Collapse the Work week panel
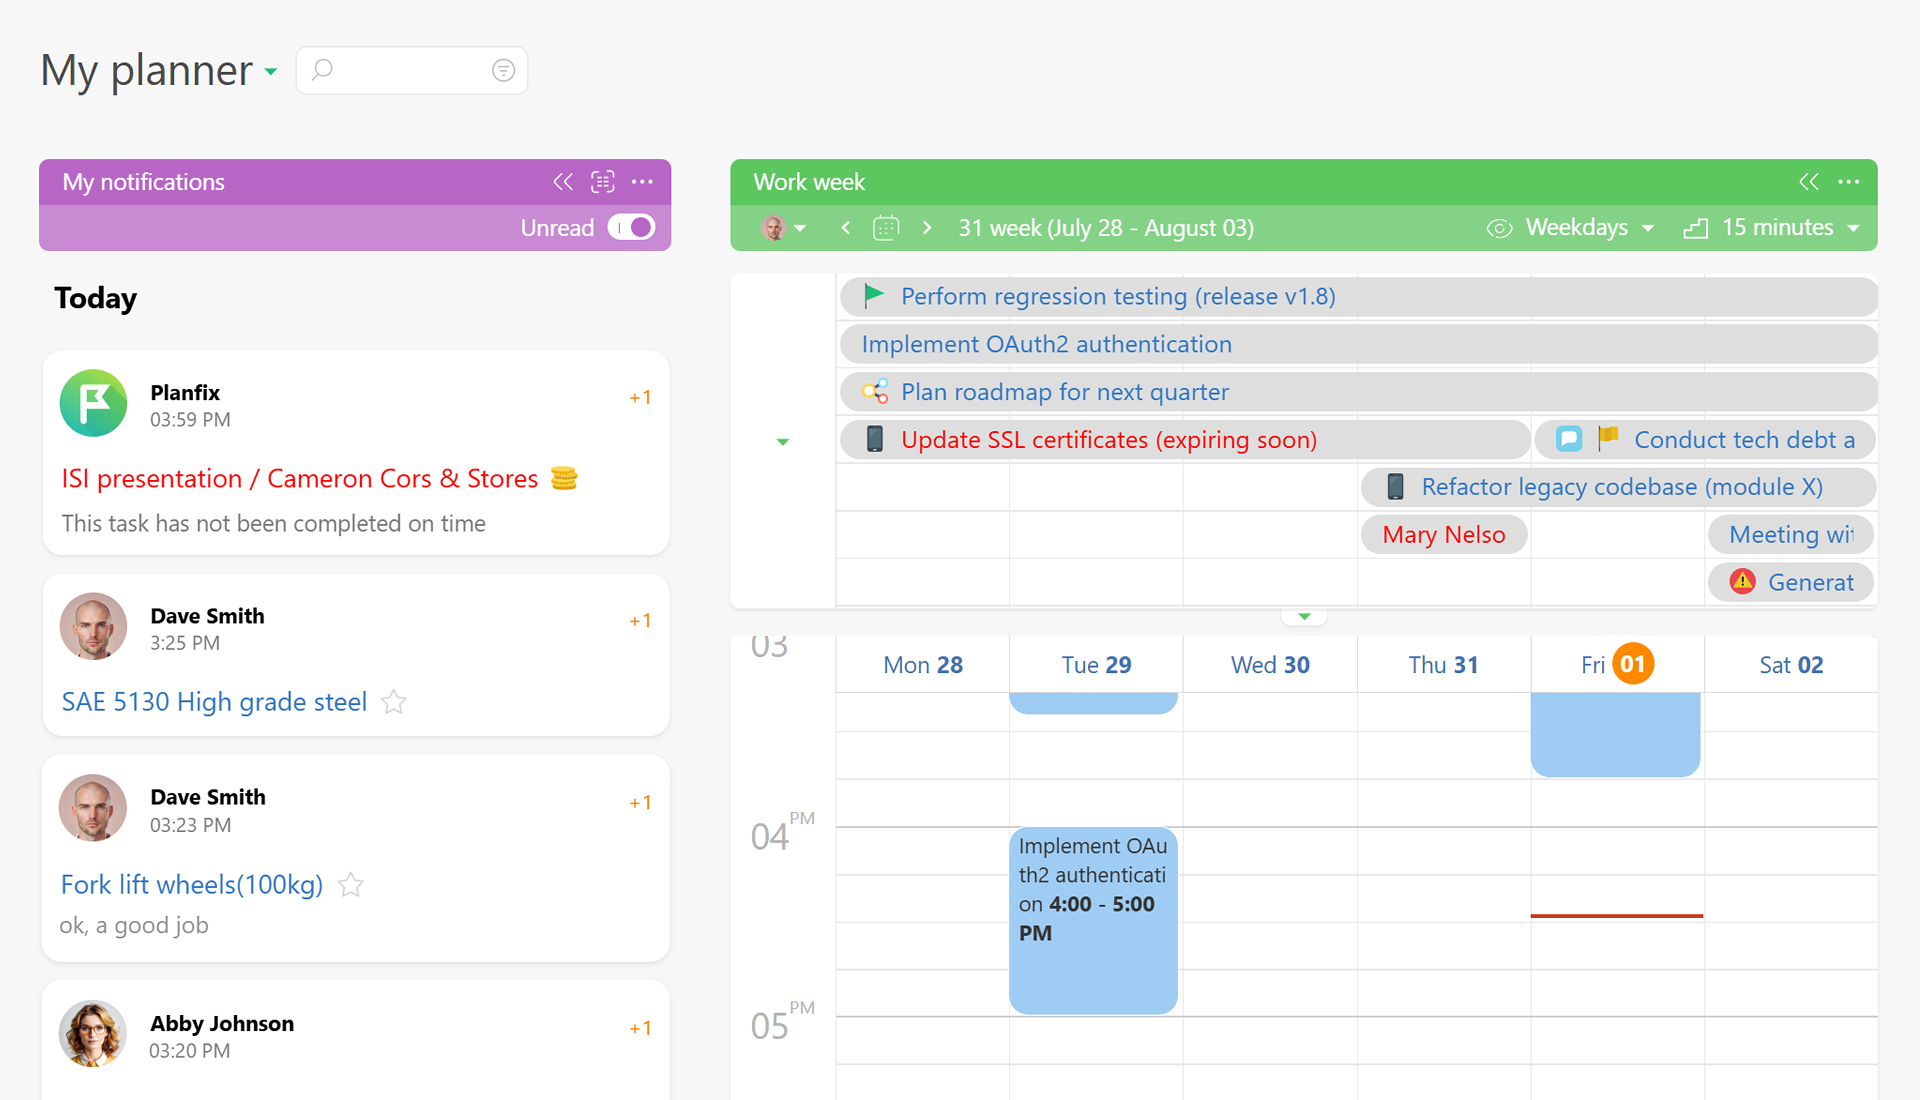 click(x=1808, y=182)
